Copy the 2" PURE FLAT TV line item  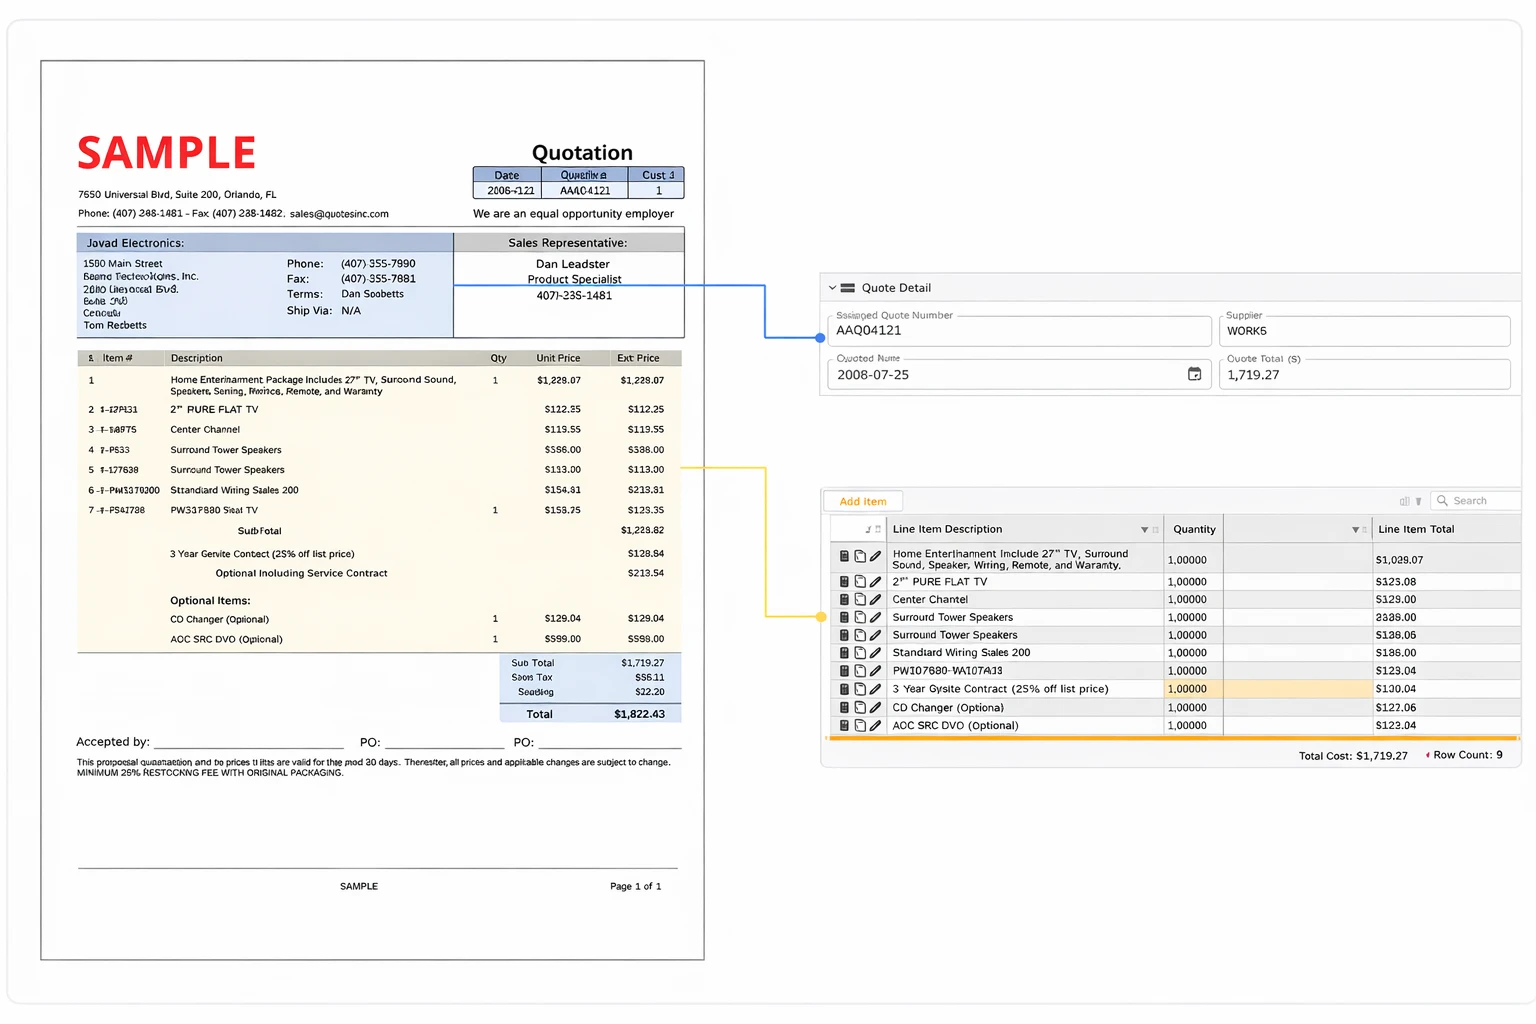860,582
